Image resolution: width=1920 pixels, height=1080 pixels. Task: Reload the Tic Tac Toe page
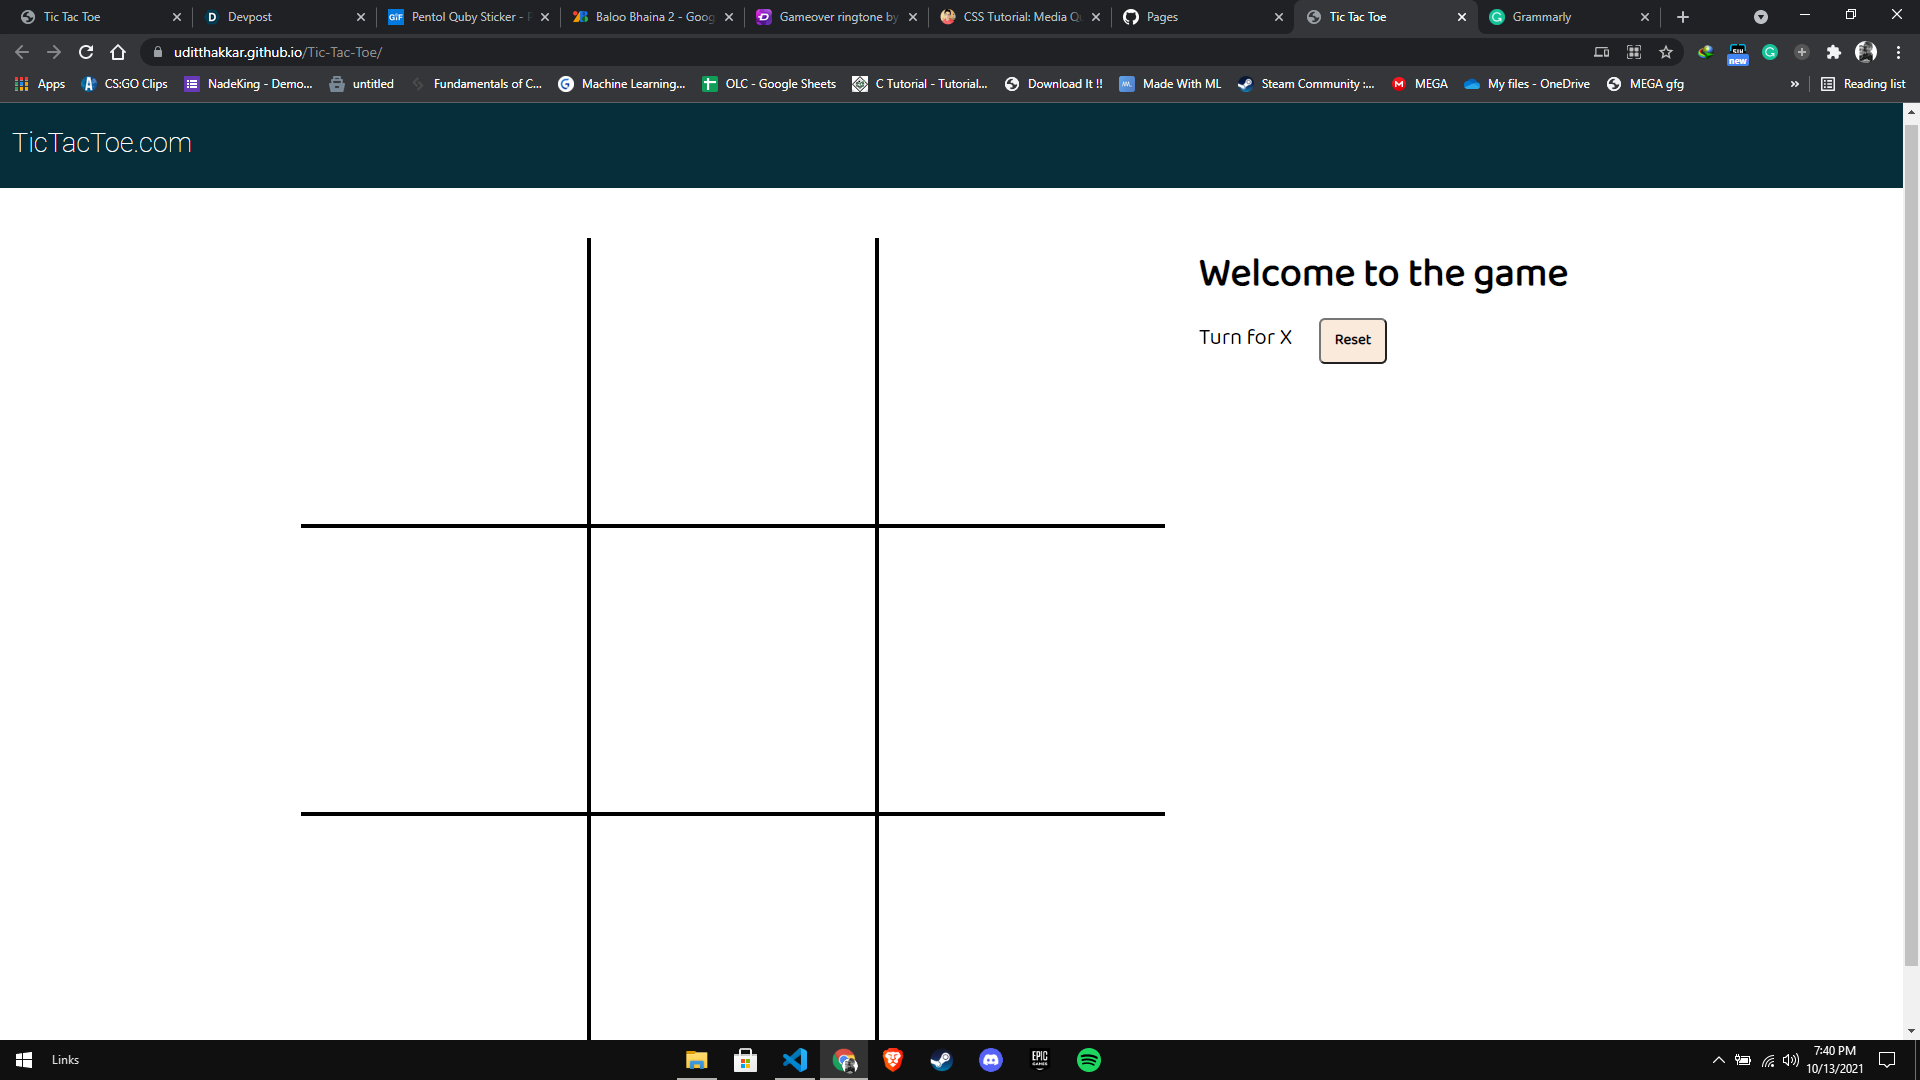coord(86,52)
